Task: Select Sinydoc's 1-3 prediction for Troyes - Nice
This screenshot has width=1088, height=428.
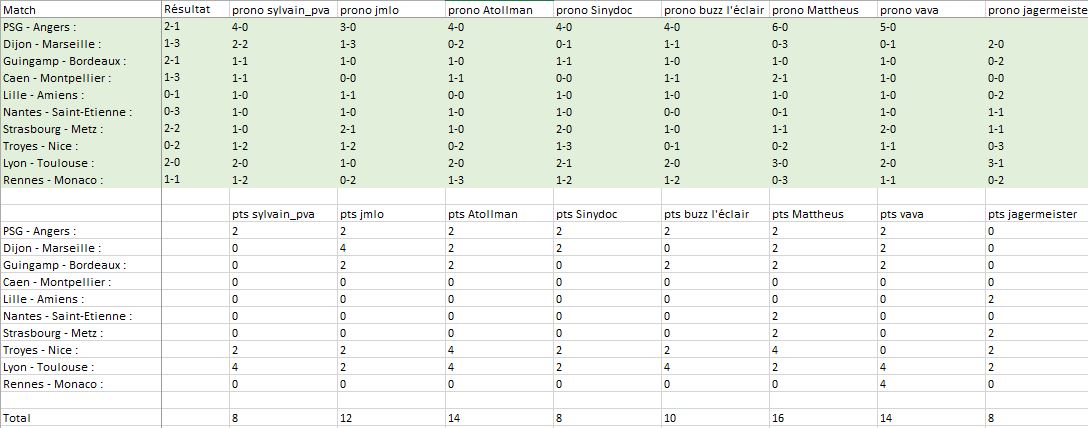Action: (607, 146)
